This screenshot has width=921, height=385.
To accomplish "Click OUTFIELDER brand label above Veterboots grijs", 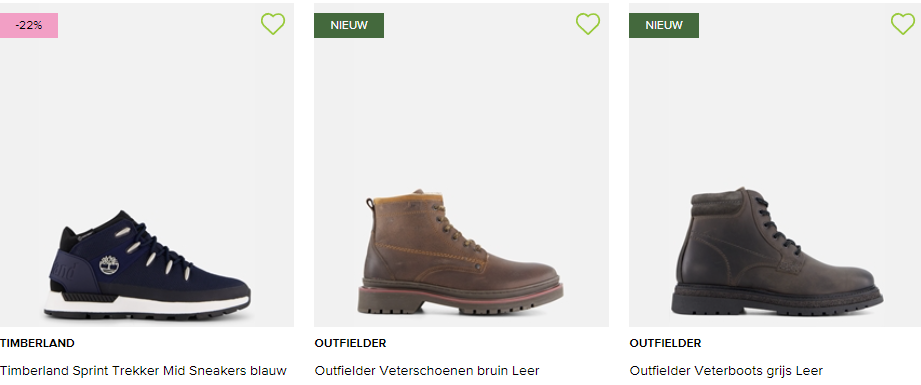I will tap(665, 343).
